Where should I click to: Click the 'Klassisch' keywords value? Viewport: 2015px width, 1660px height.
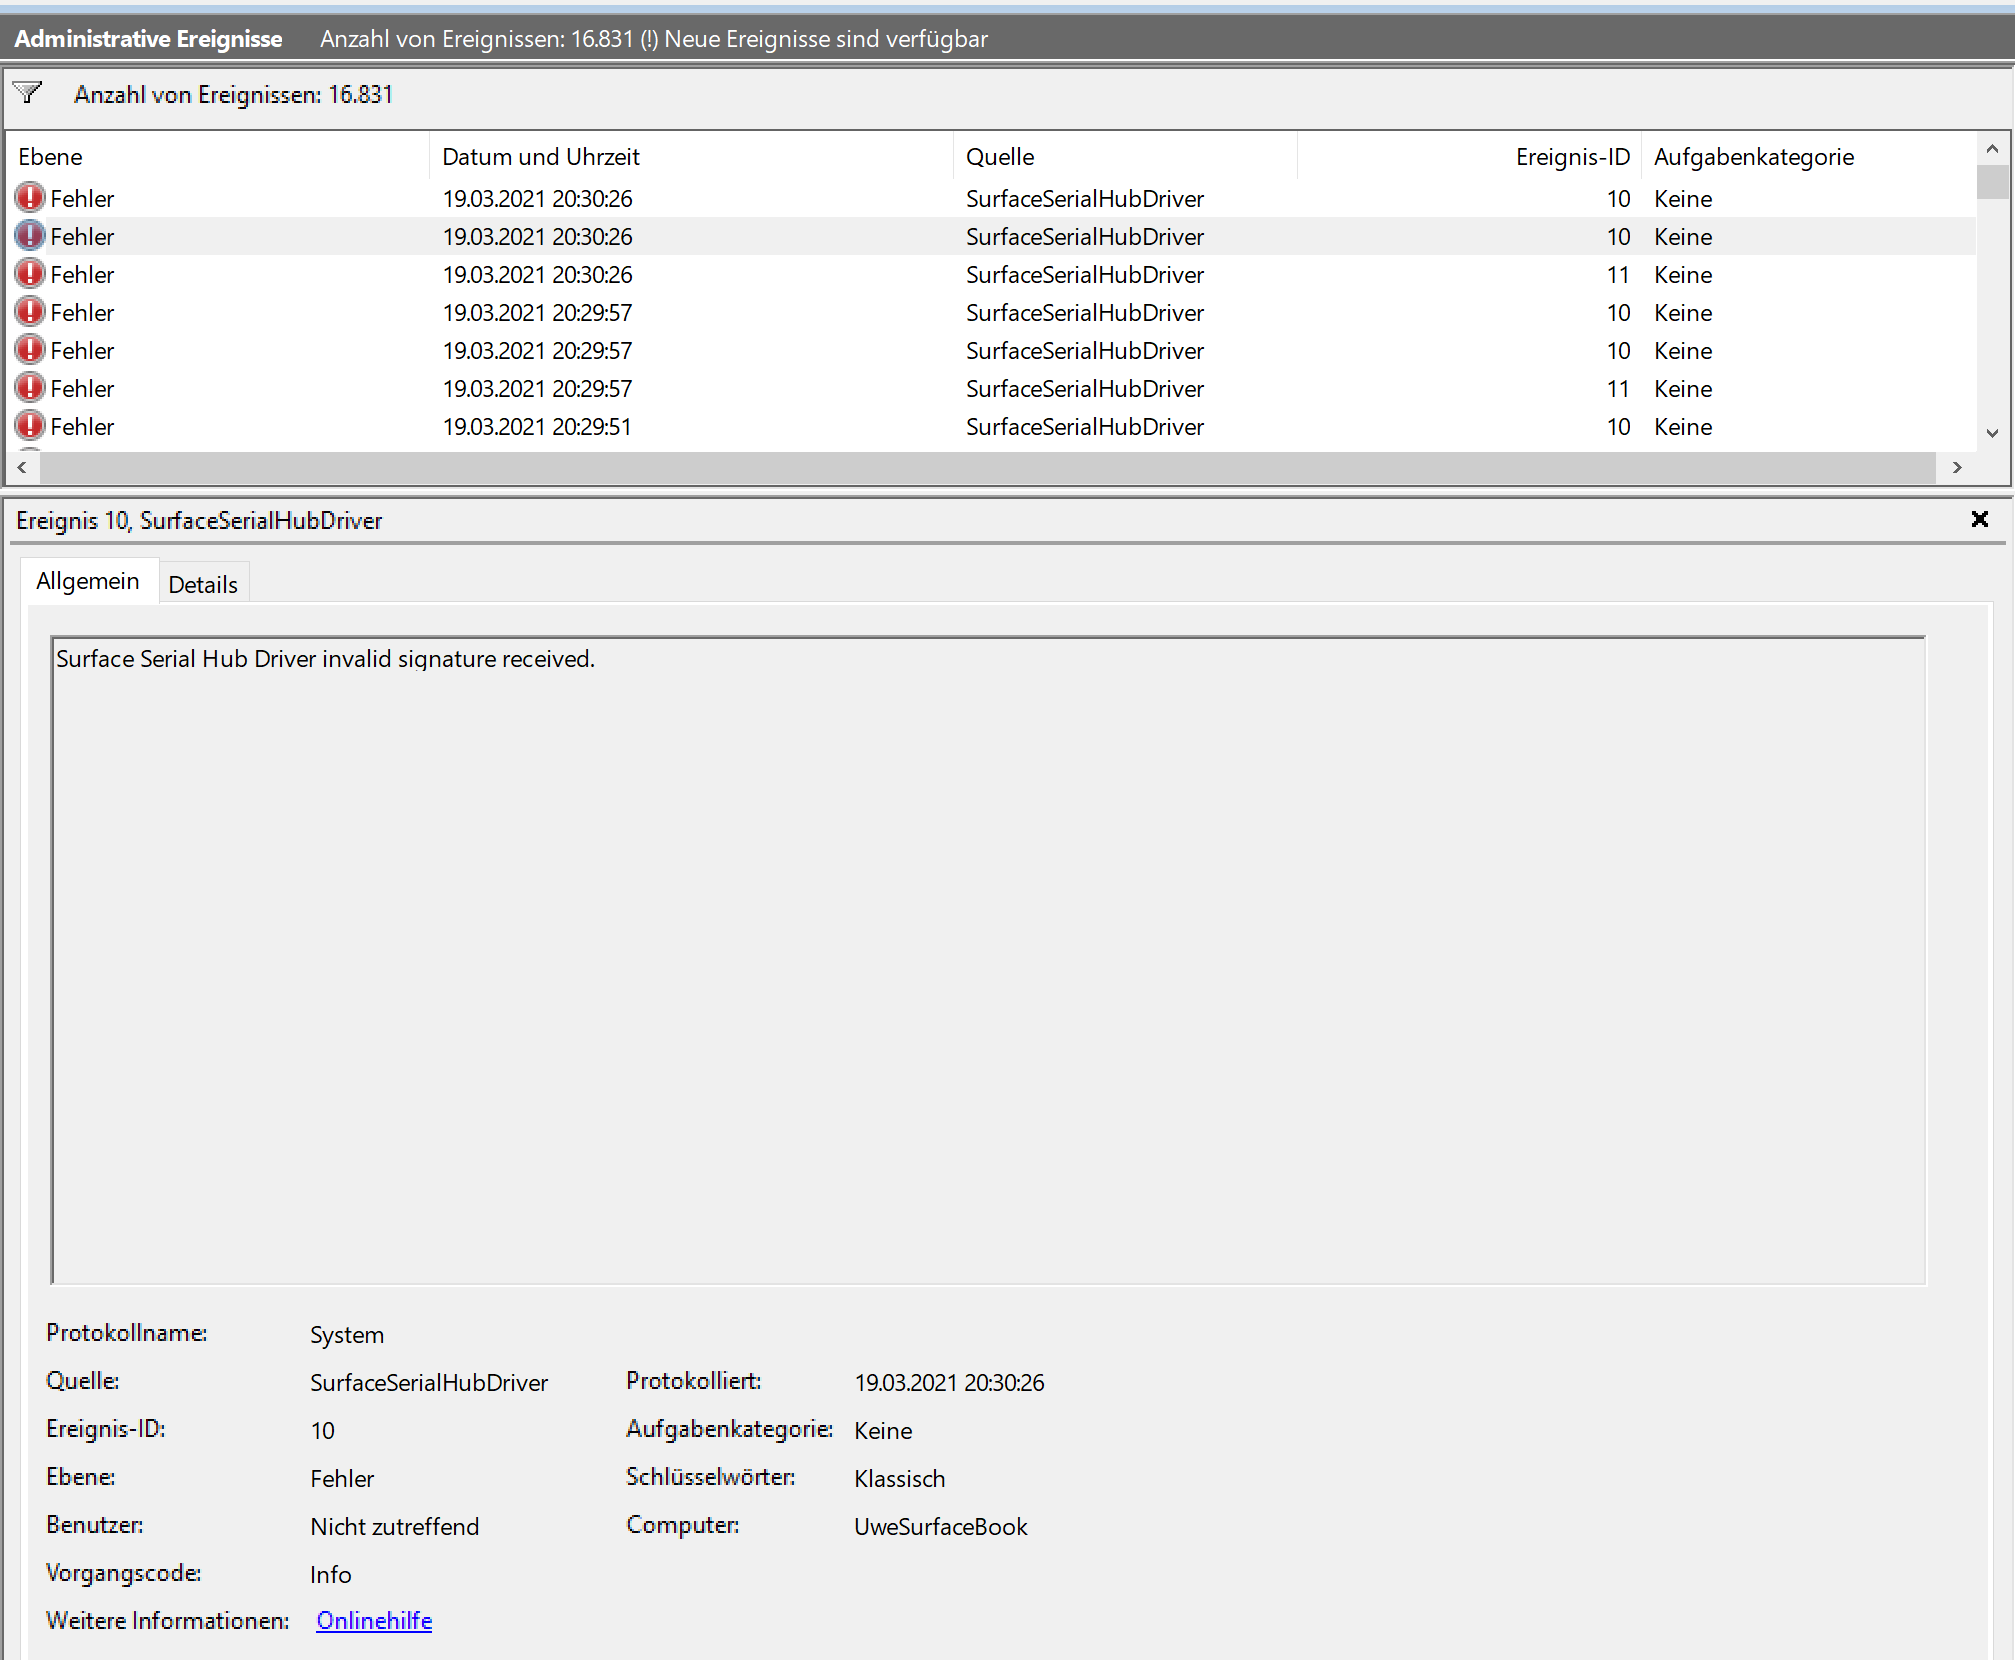[x=899, y=1478]
